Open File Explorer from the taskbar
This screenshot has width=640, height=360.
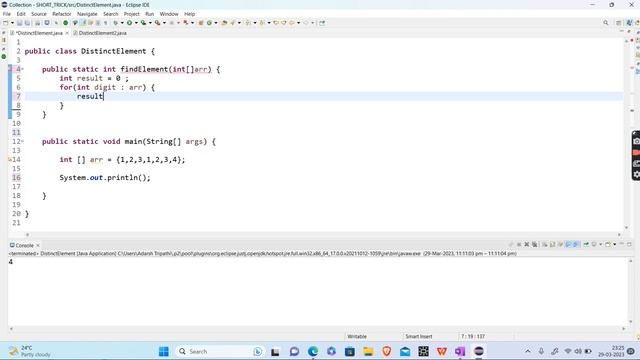coord(368,351)
